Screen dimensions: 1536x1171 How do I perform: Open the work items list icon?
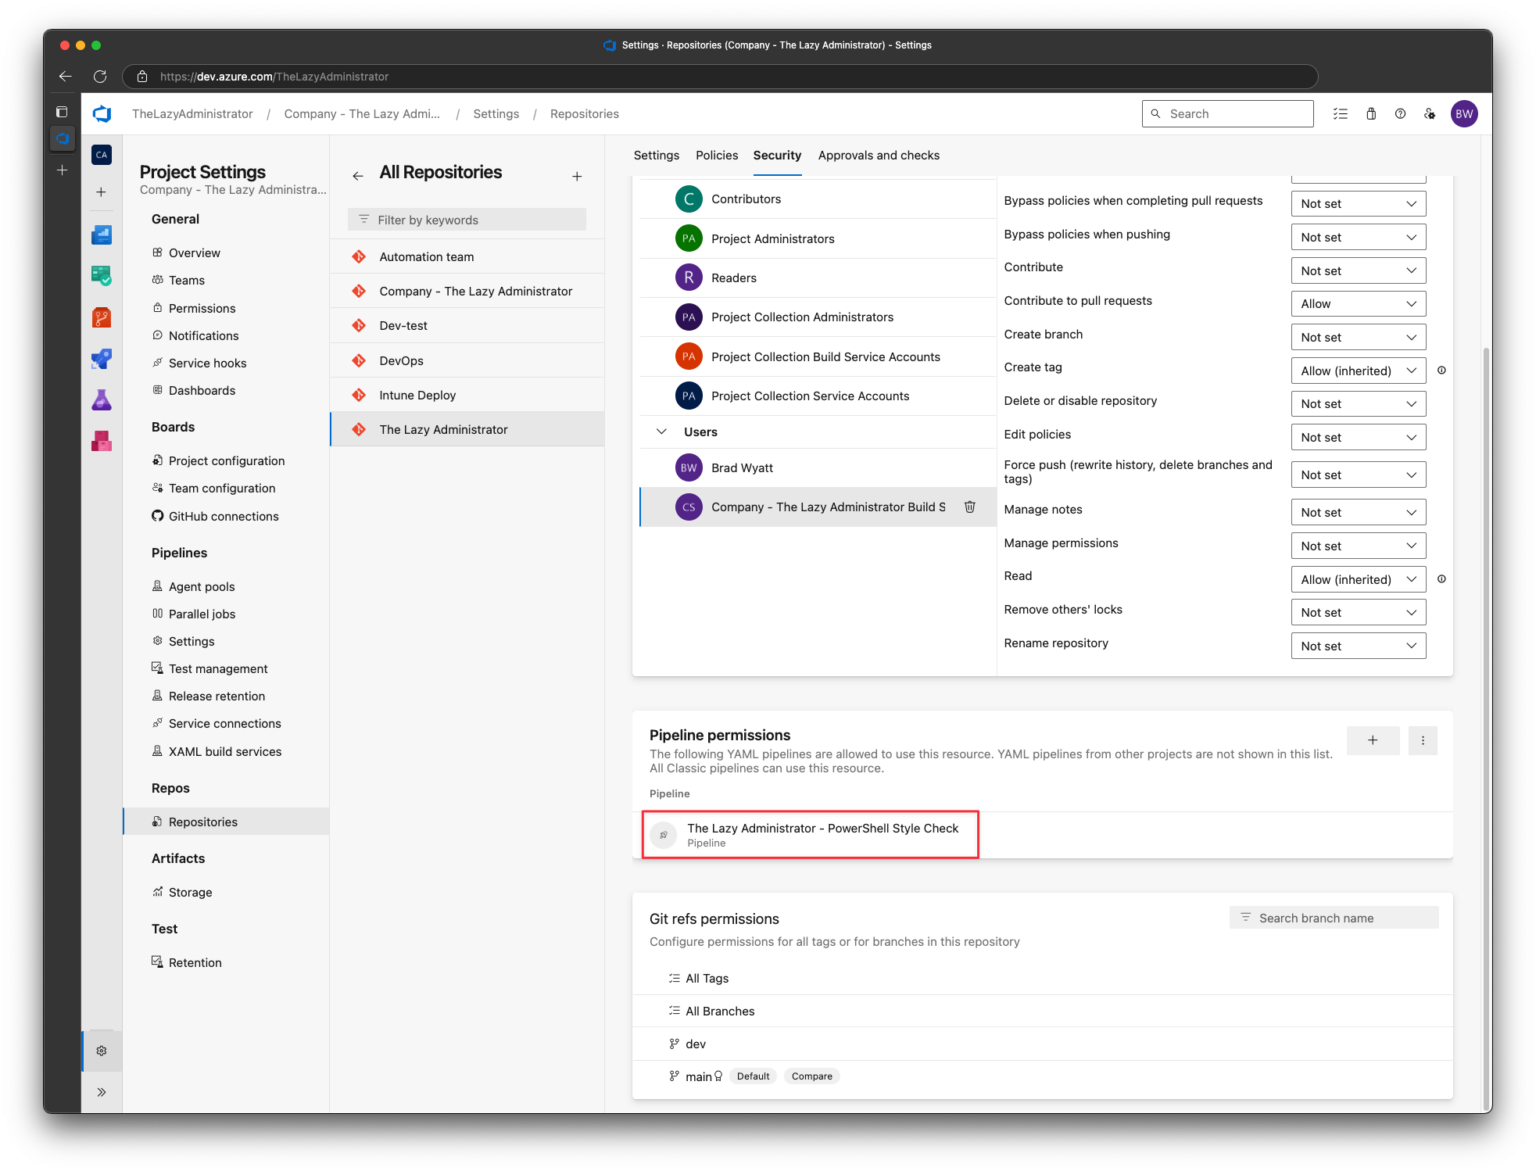1340,114
